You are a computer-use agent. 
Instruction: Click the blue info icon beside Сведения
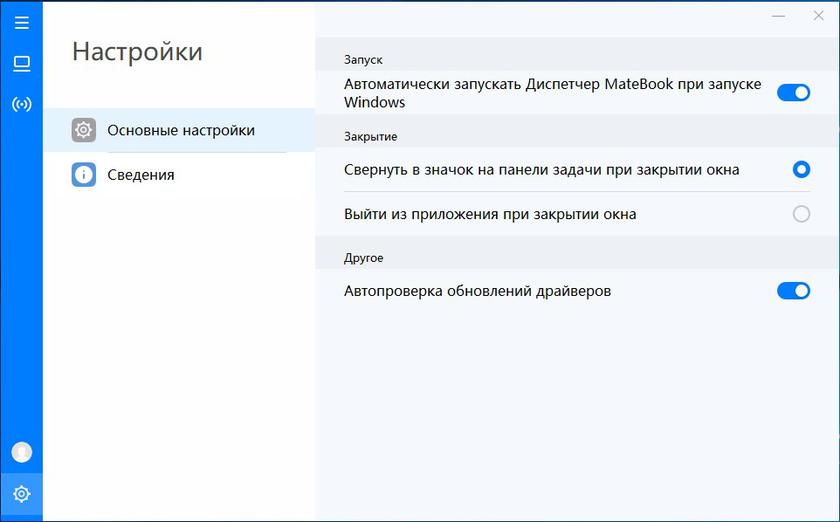click(x=84, y=175)
